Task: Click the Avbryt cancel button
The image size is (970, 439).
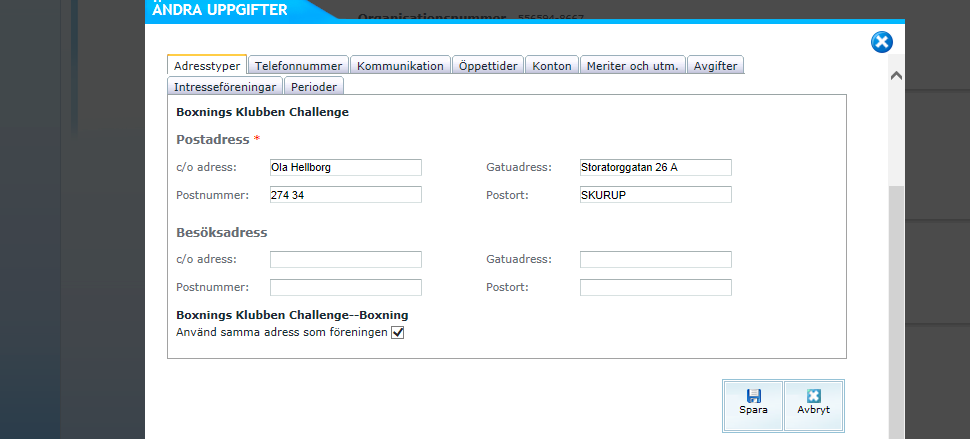Action: click(813, 406)
